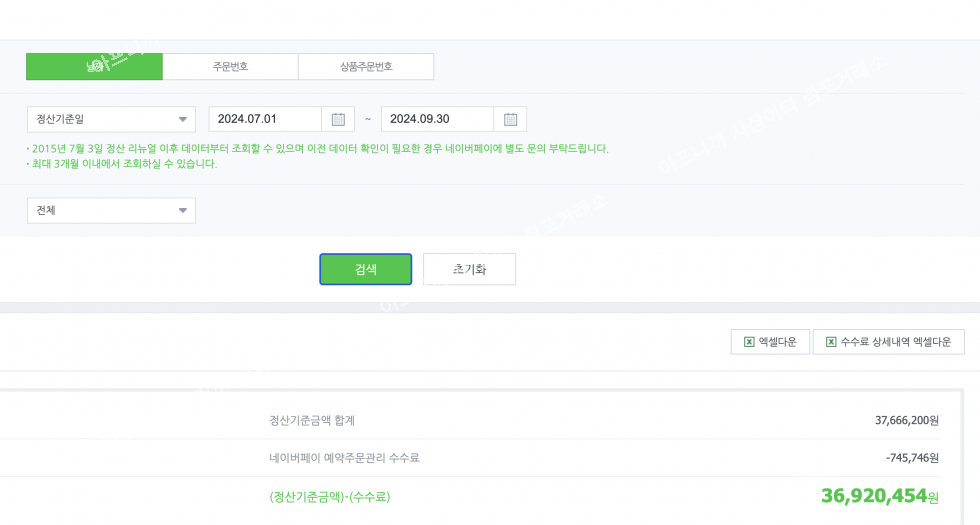The height and width of the screenshot is (525, 980).
Task: Open the 전체 filter dropdown
Action: pos(111,210)
